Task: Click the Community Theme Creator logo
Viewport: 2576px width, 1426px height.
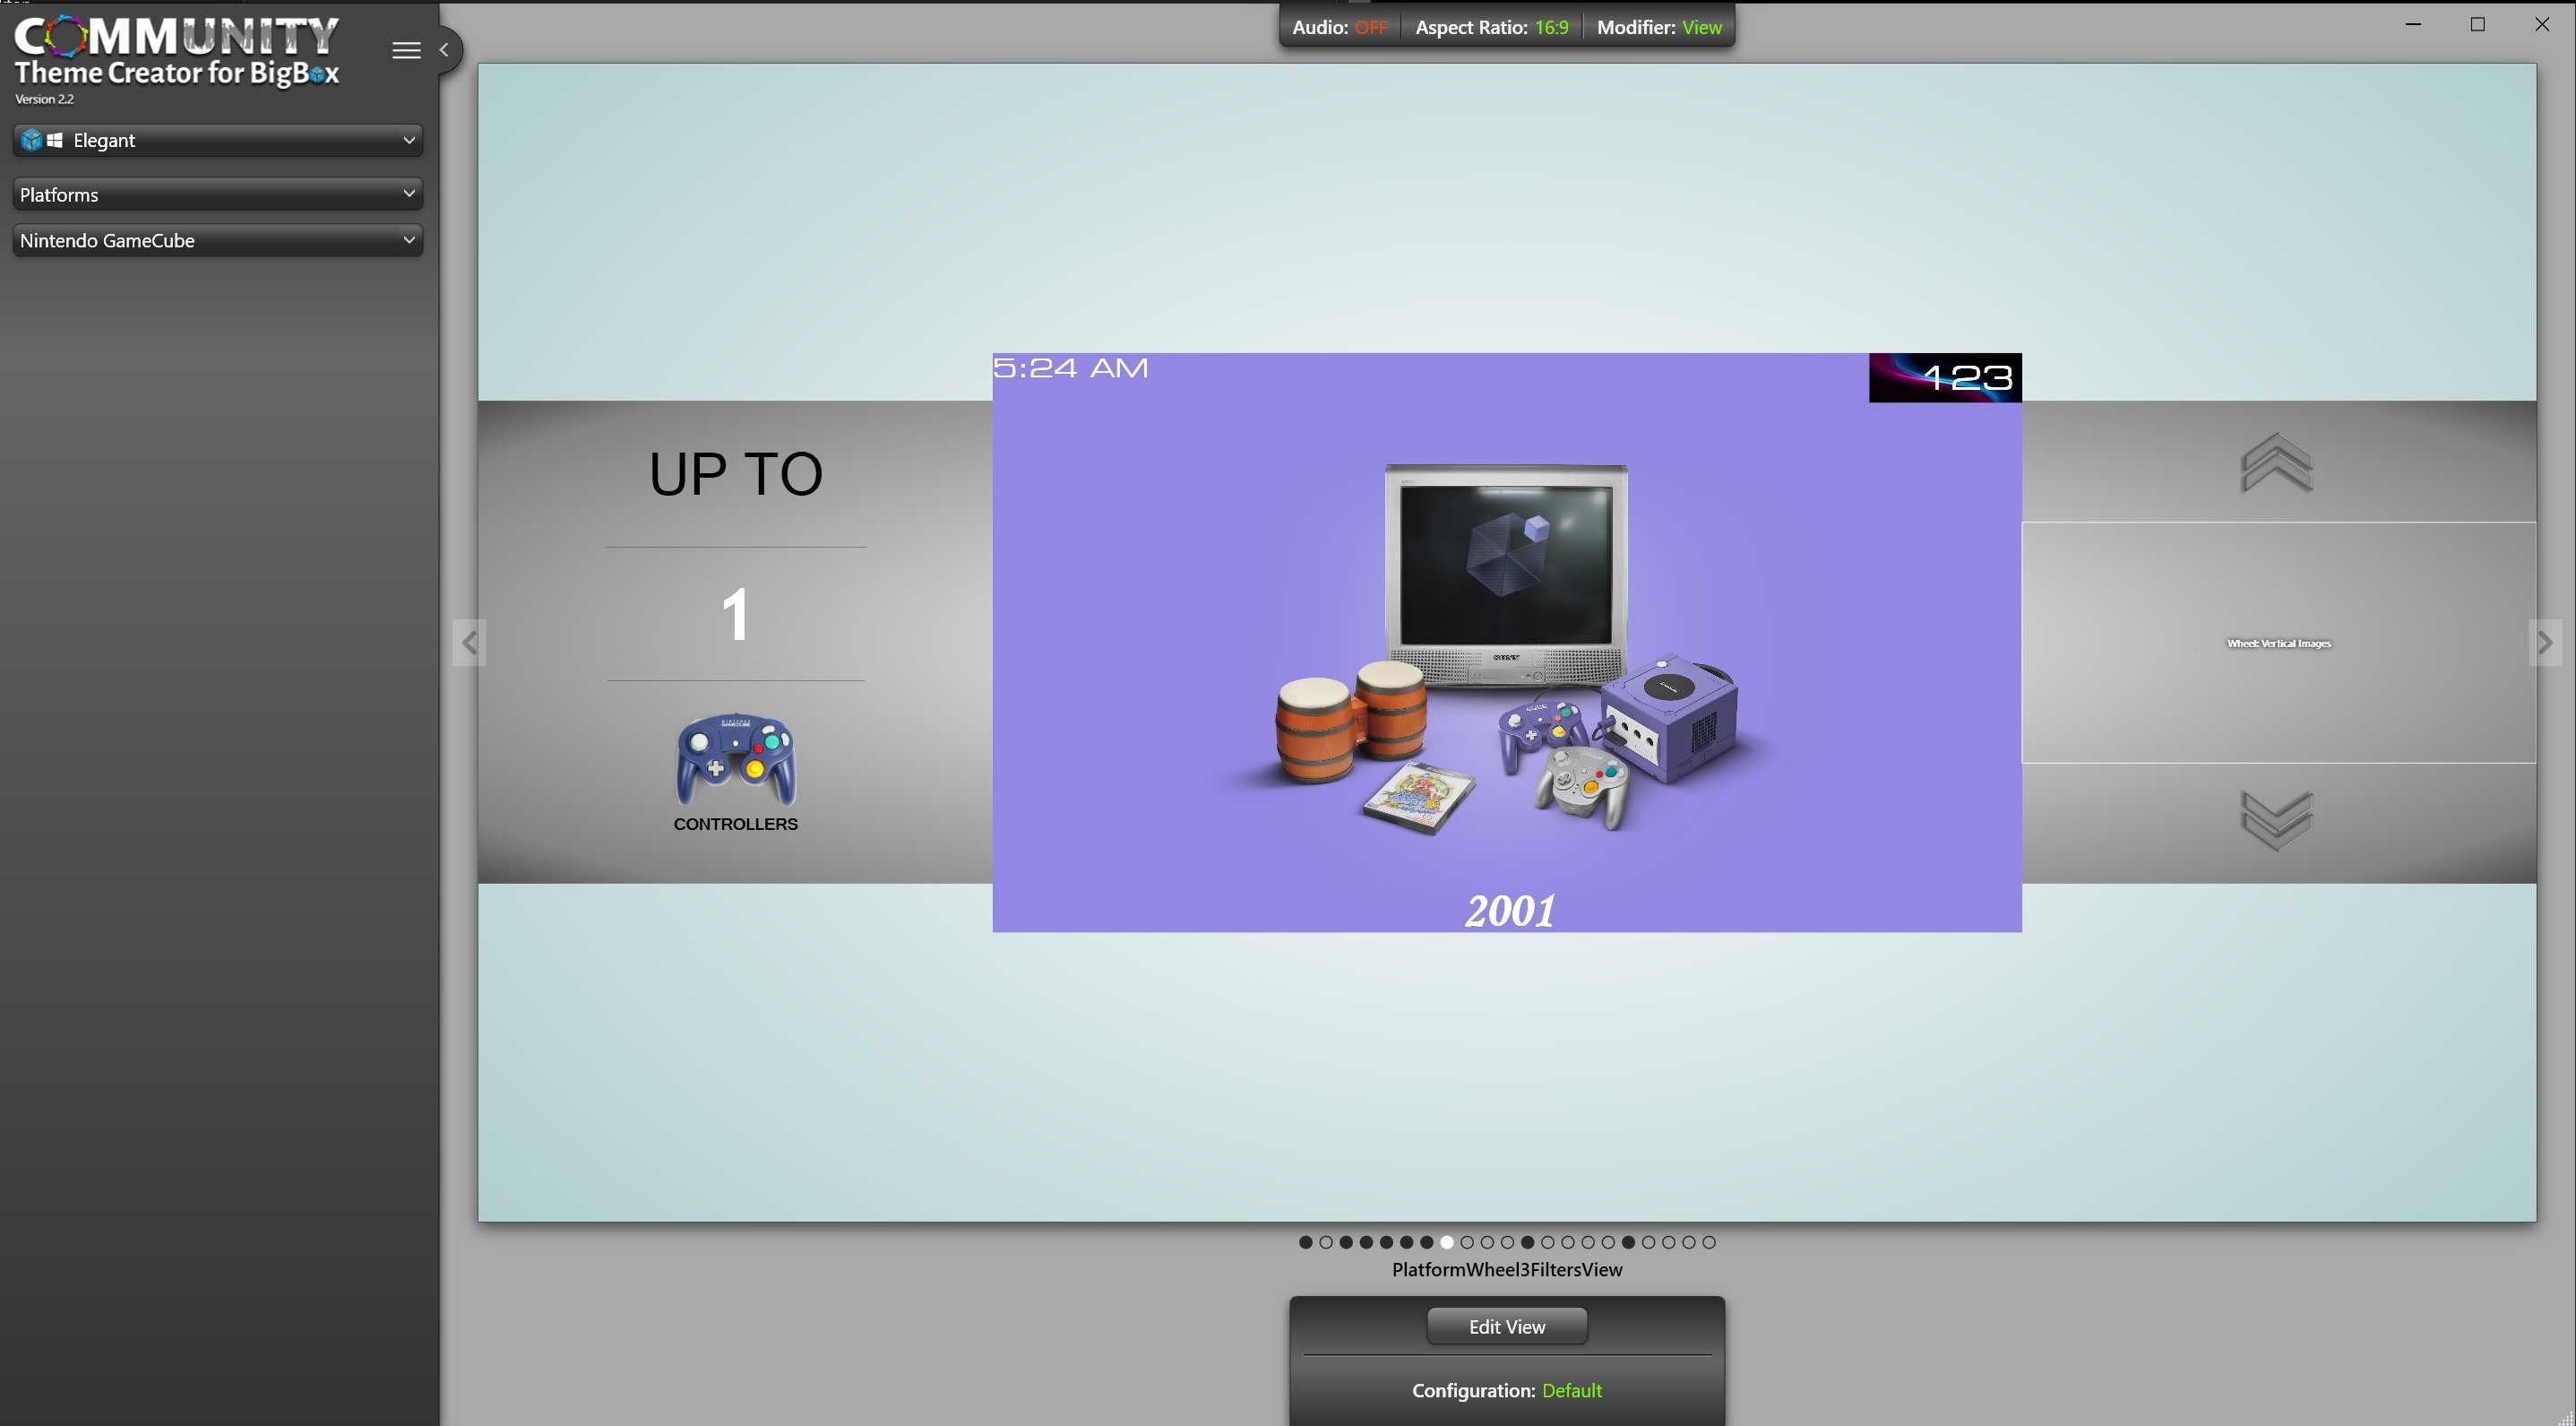Action: [177, 52]
